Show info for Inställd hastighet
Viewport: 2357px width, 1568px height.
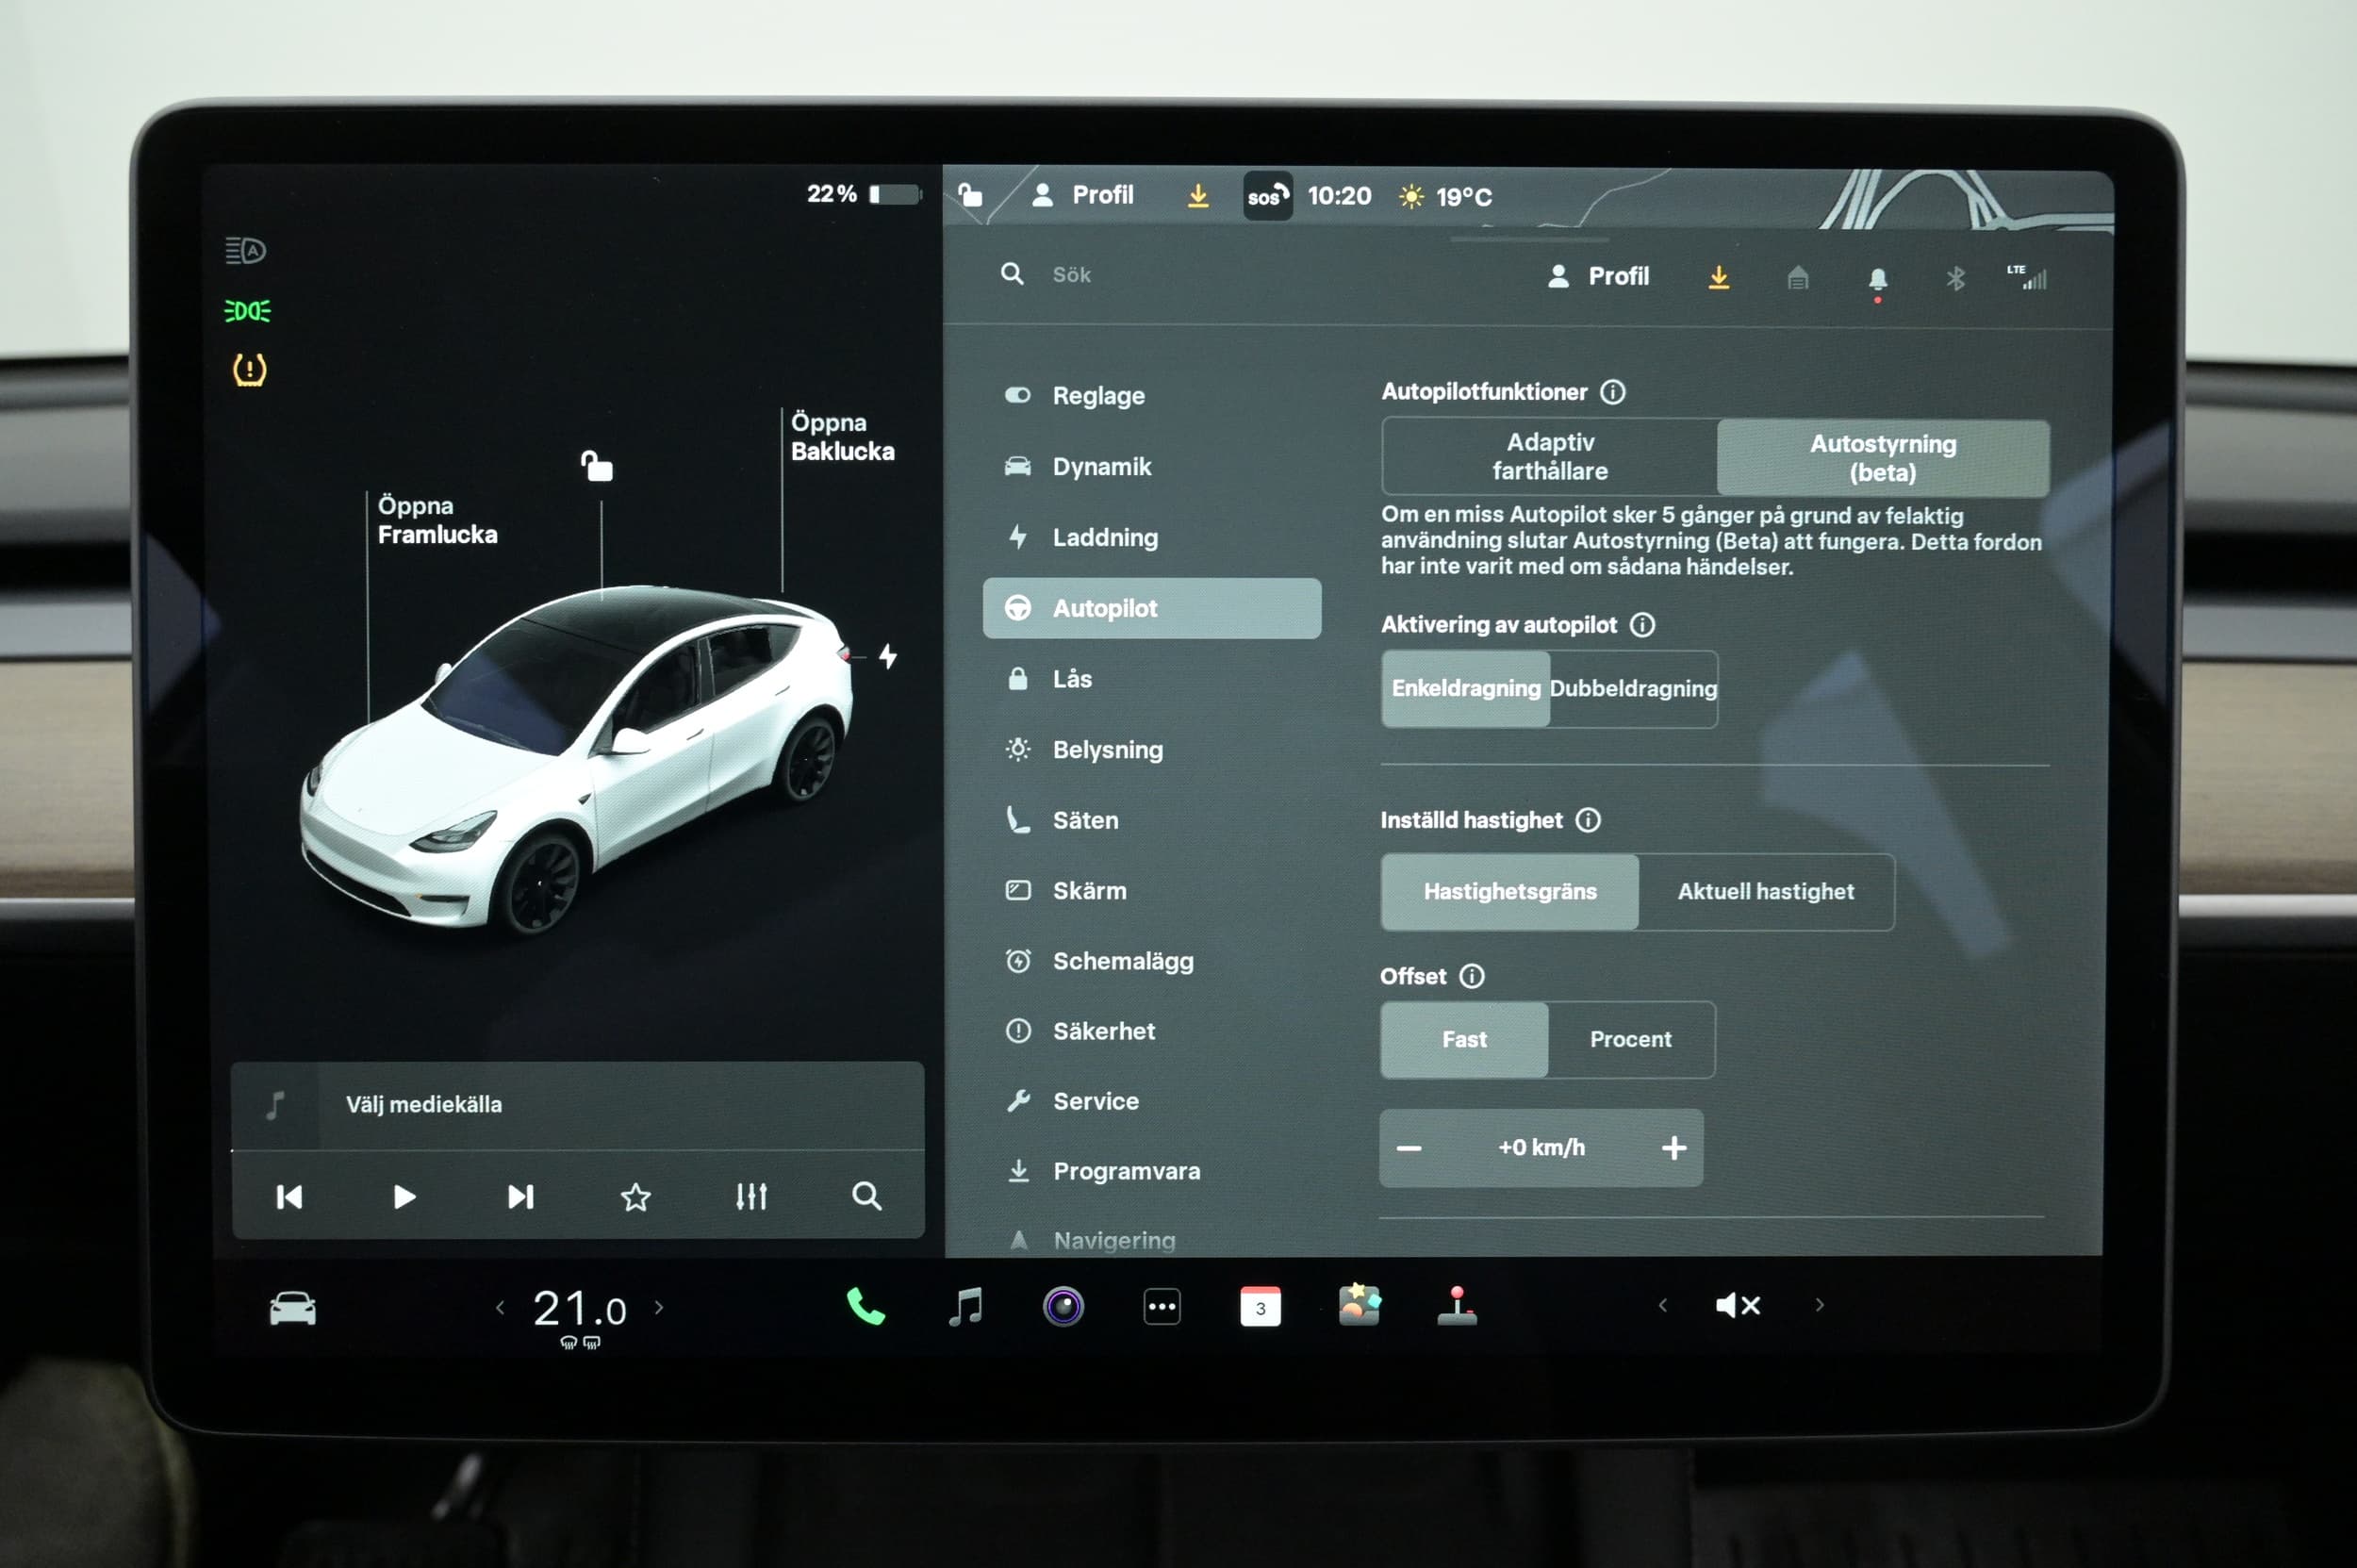coord(1588,820)
